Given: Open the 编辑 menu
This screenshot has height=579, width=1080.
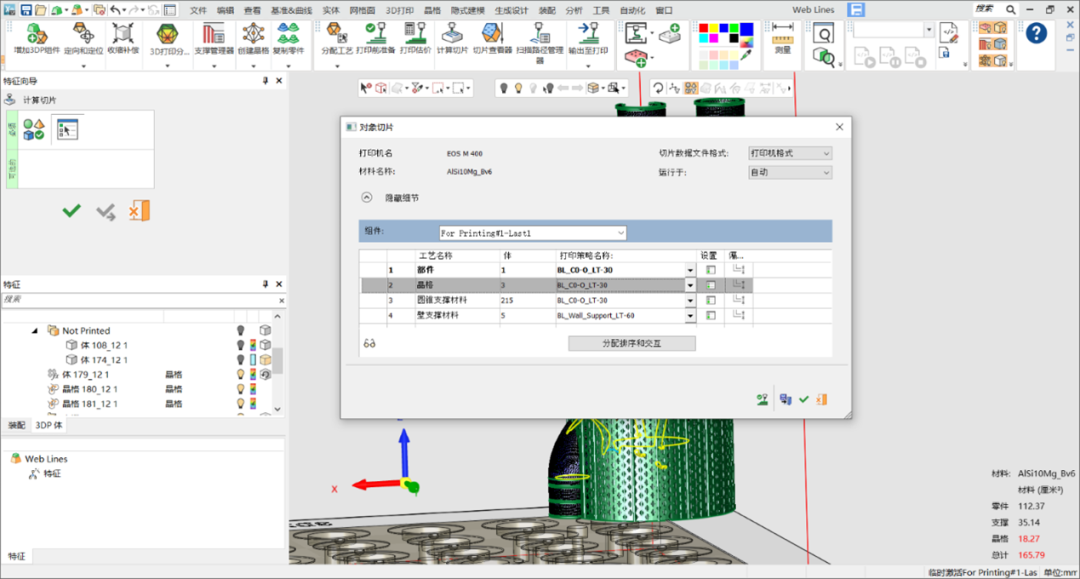Looking at the screenshot, I should [x=225, y=10].
